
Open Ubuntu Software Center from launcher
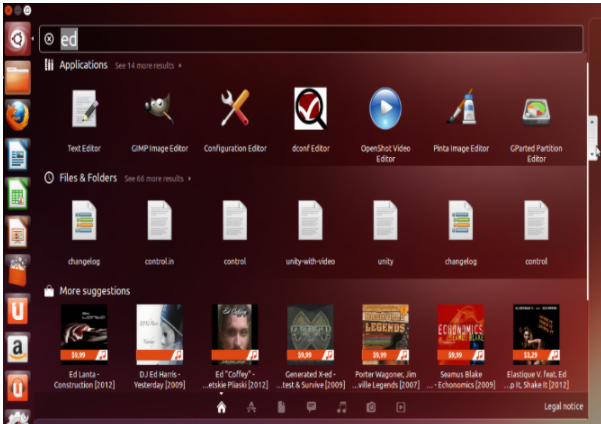click(x=18, y=271)
